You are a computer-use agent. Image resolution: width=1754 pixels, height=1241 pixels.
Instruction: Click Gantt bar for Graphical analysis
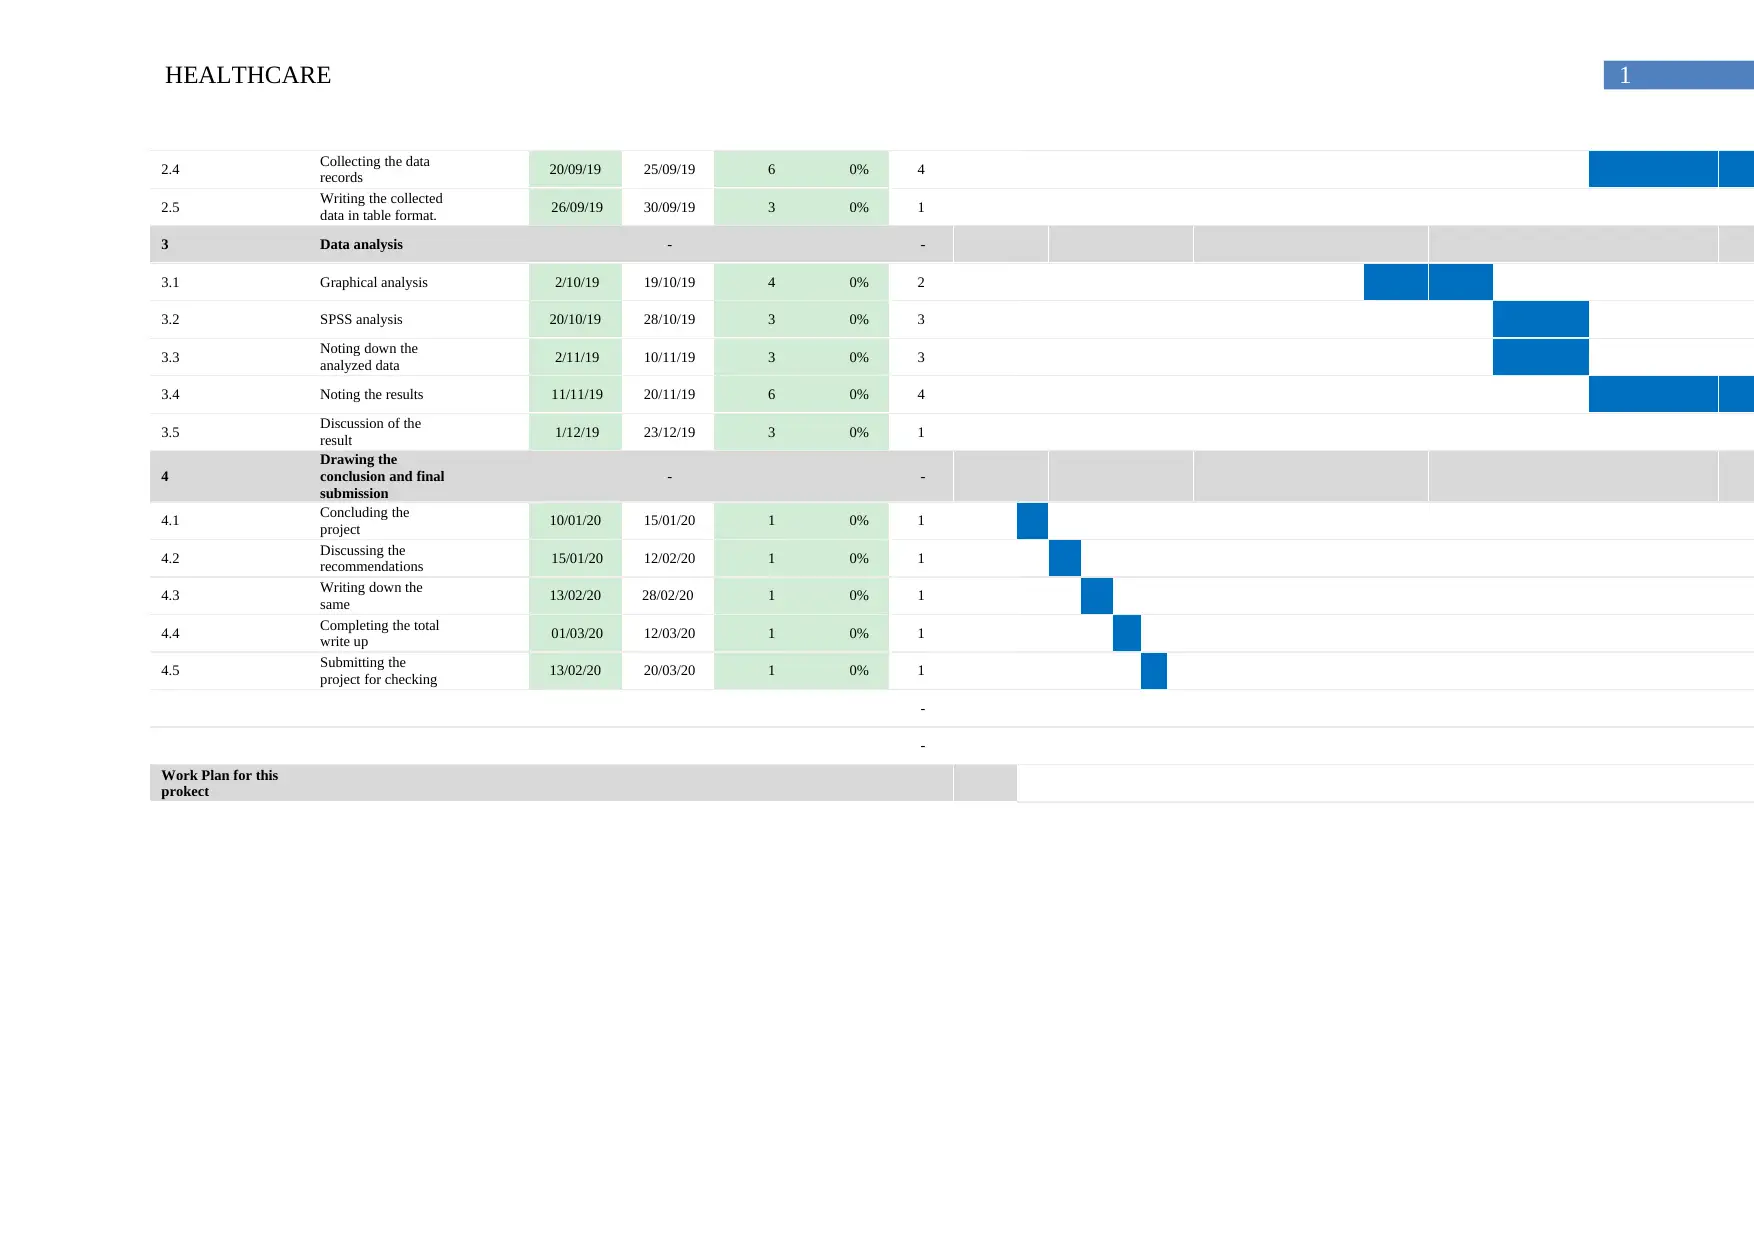click(1428, 282)
